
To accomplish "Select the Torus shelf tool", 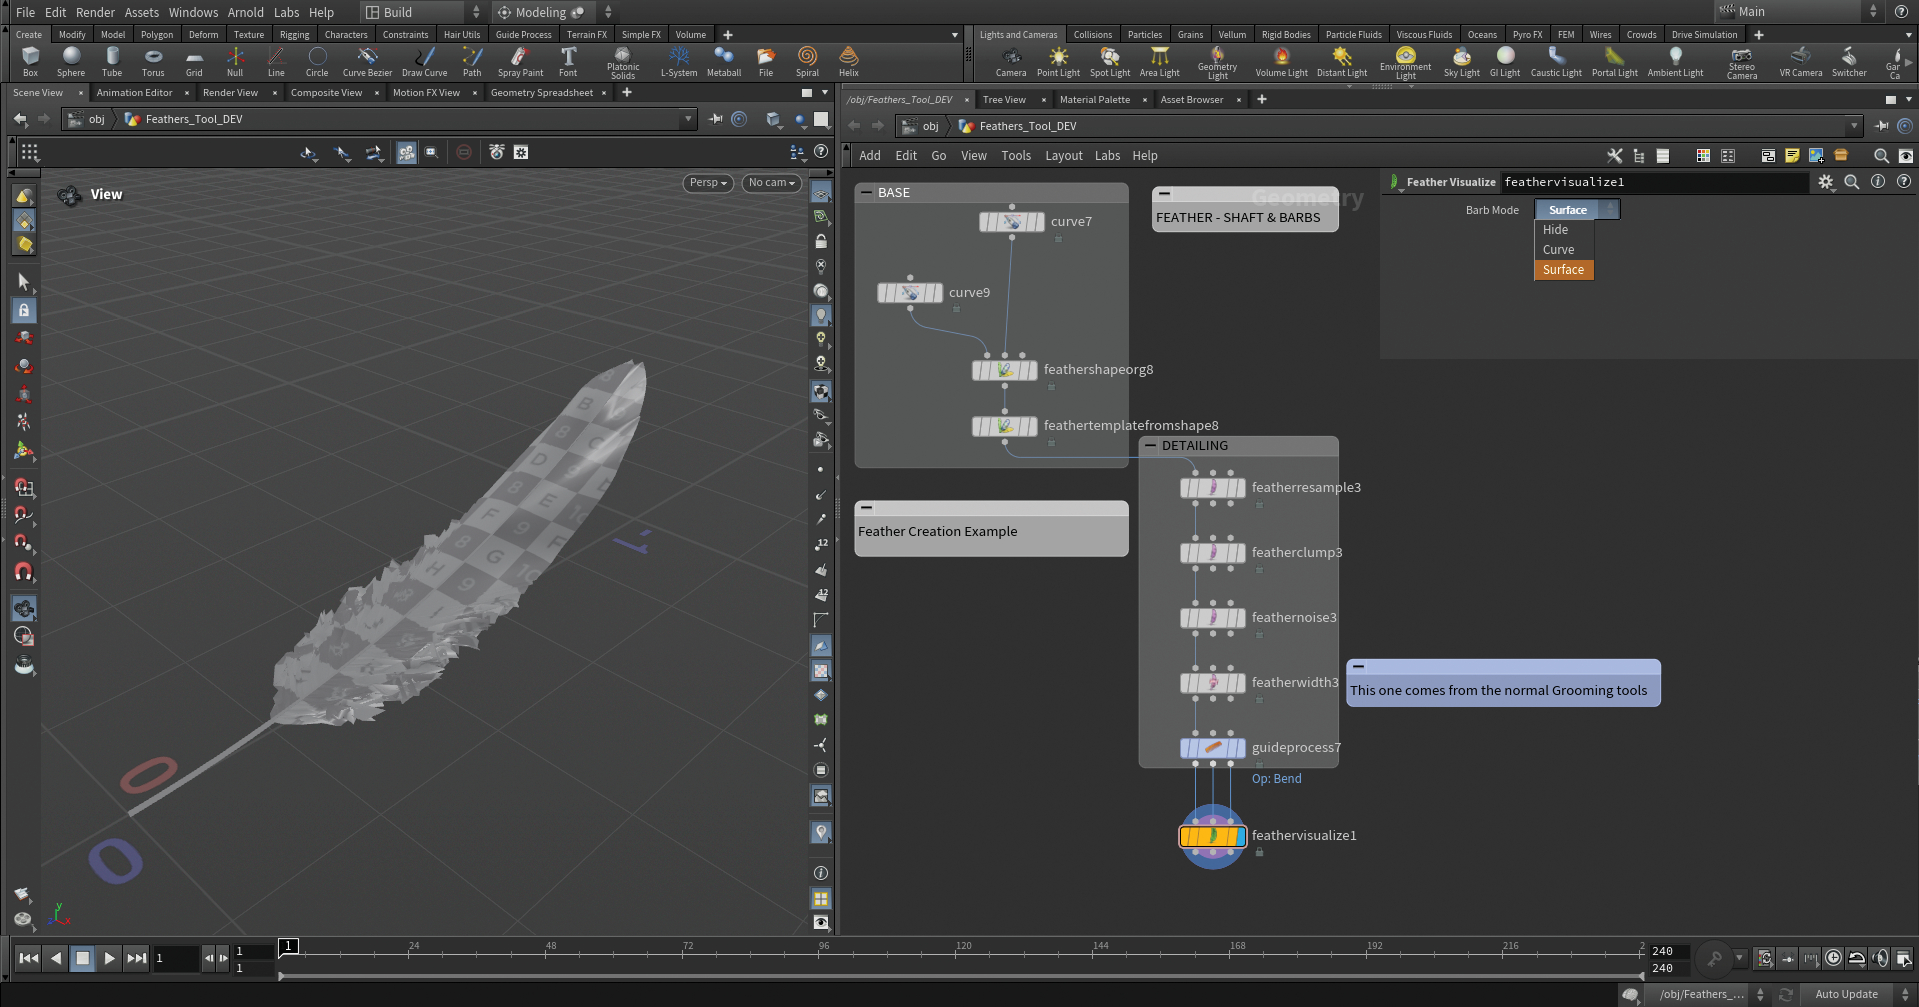I will [153, 61].
